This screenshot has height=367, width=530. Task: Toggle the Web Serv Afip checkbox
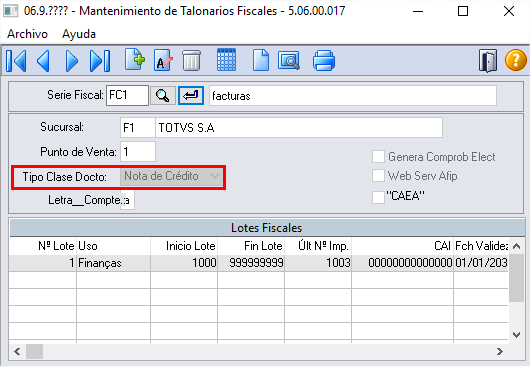coord(378,176)
